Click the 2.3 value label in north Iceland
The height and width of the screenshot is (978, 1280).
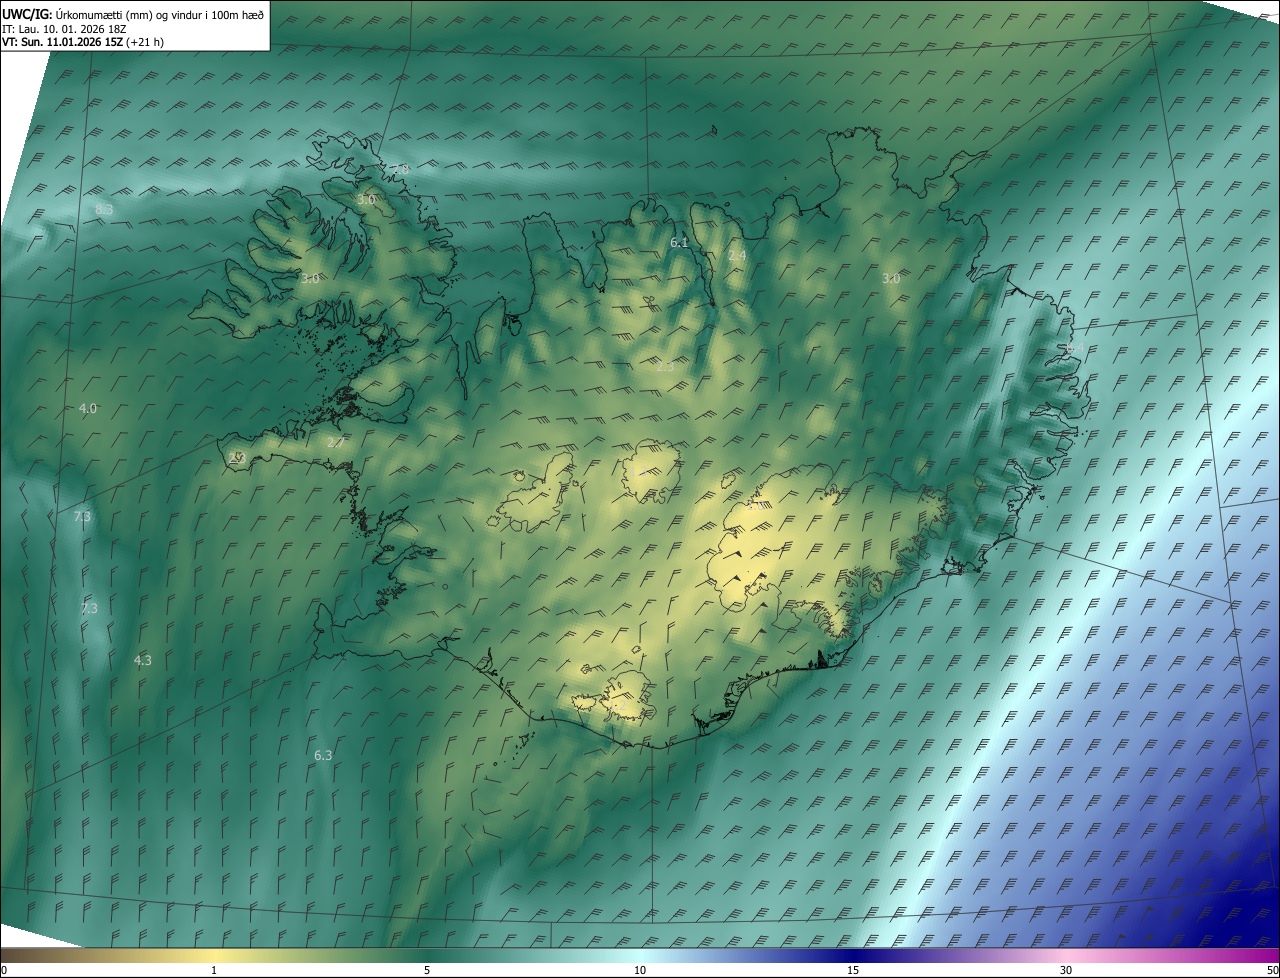click(665, 367)
